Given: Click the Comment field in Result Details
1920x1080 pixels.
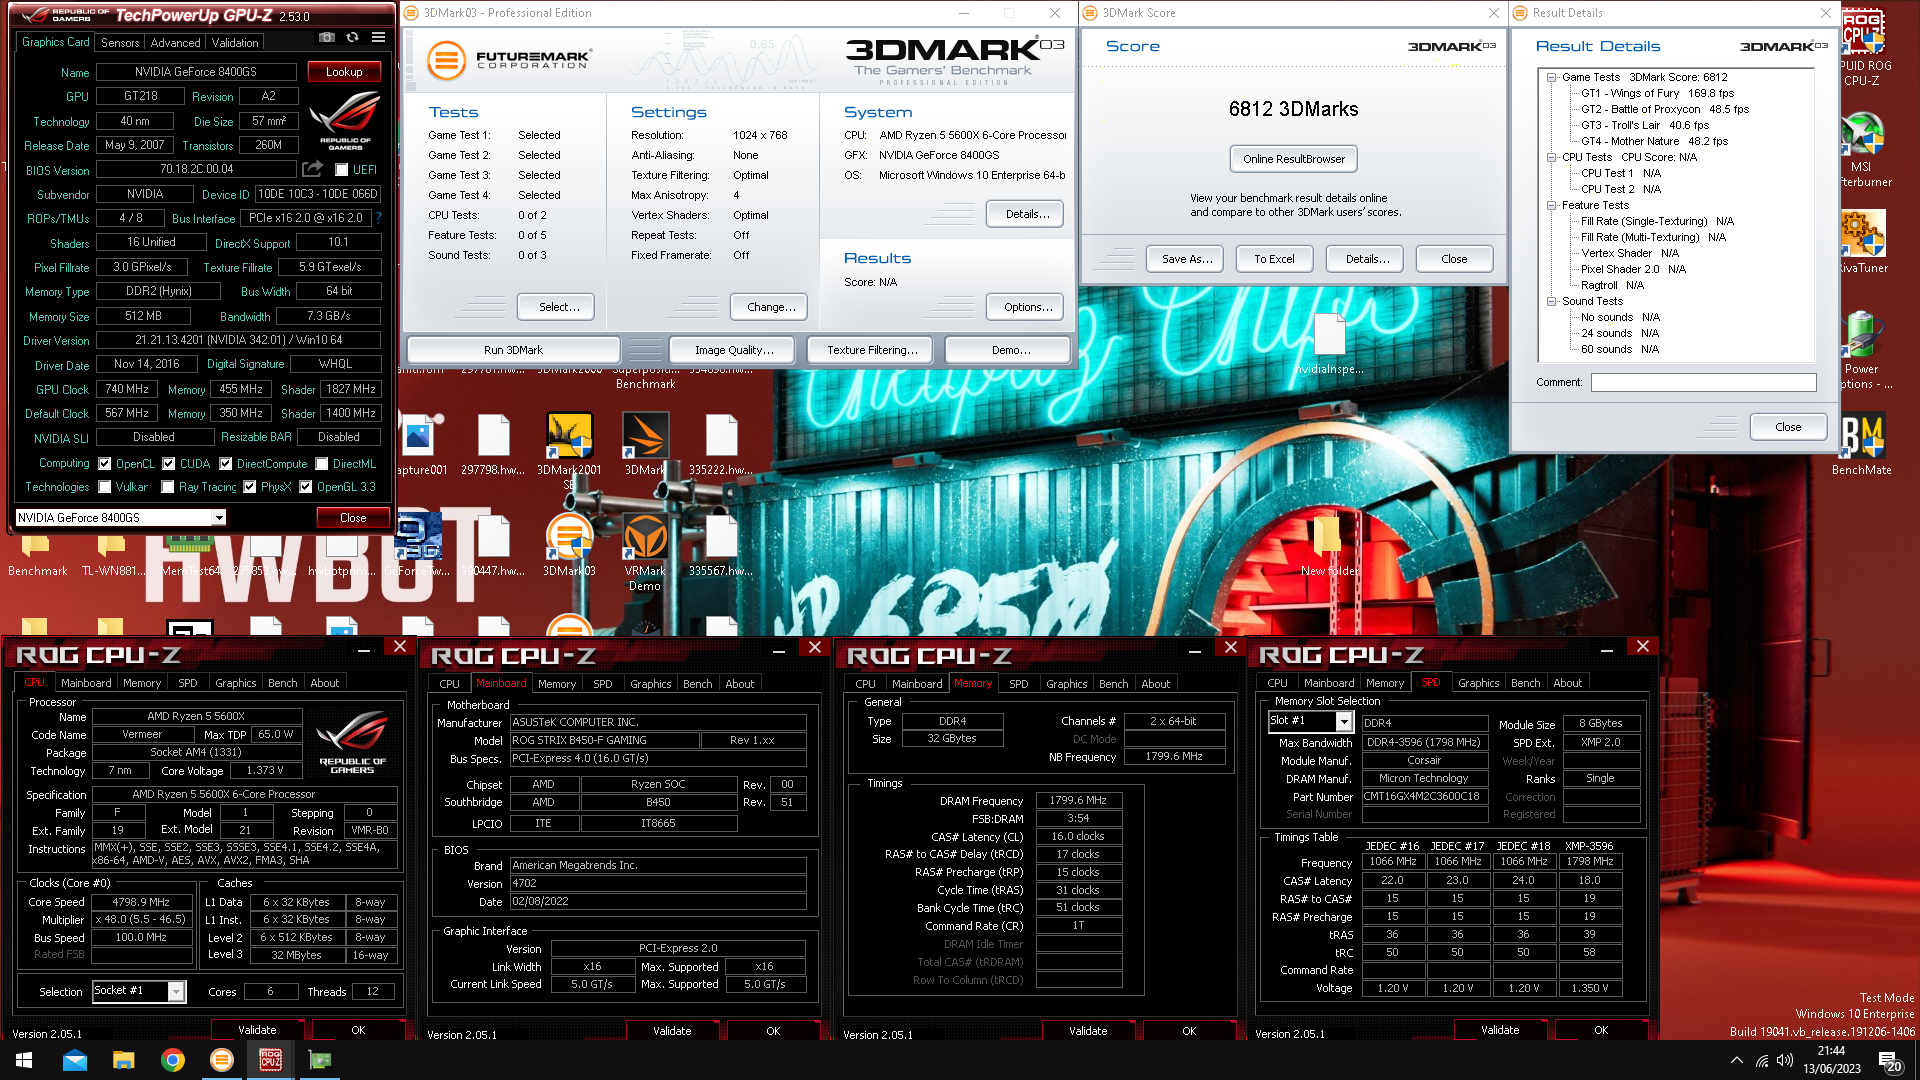Looking at the screenshot, I should tap(1703, 382).
